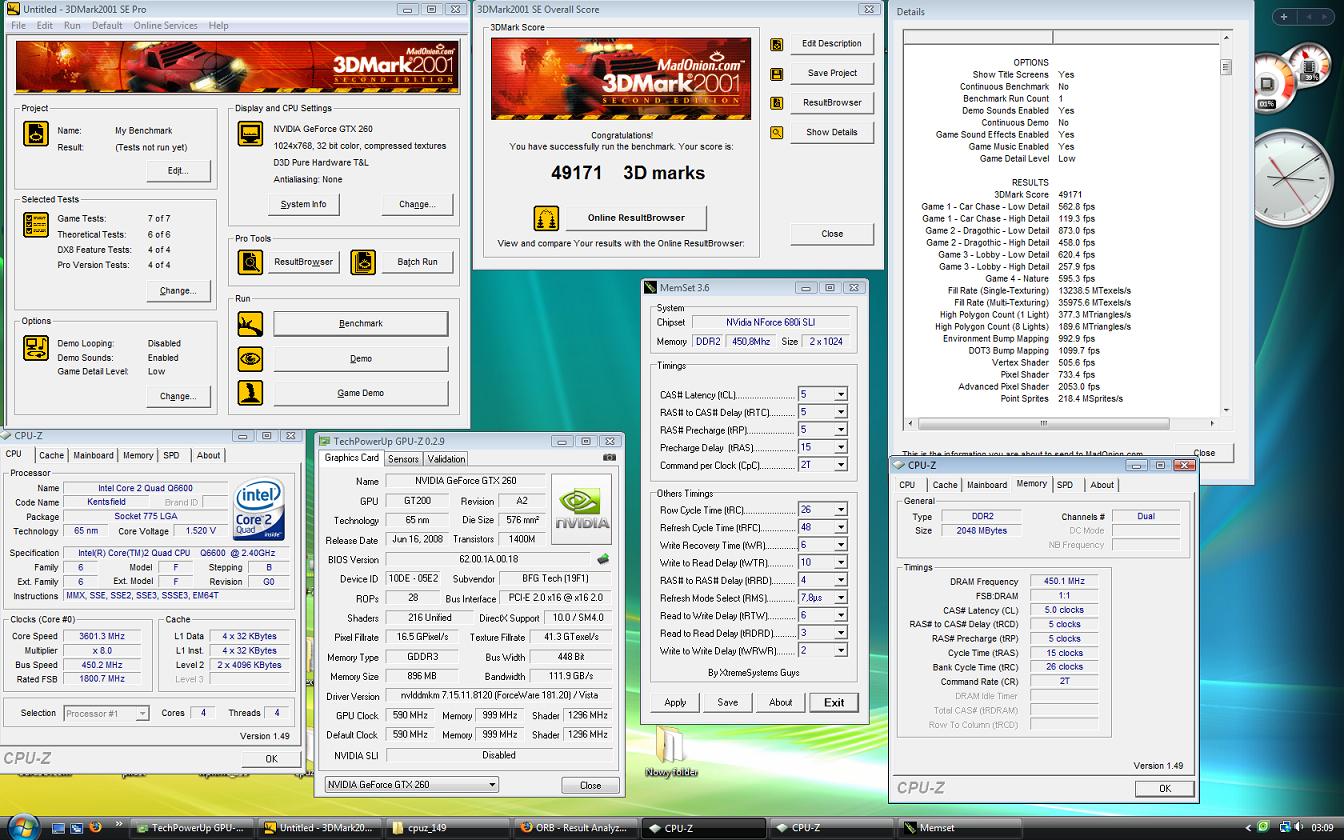Open the File menu in 3DMark
This screenshot has height=840, width=1344.
(x=18, y=25)
